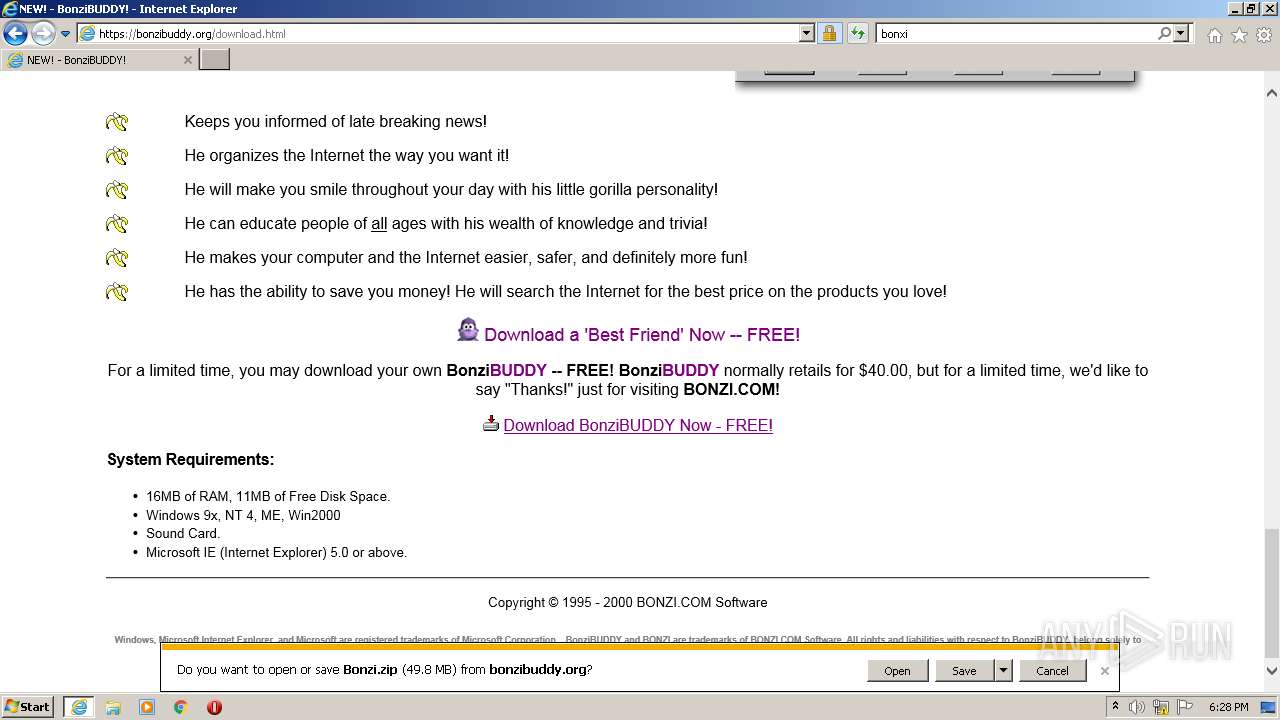Open Internet Explorer taskbar icon

(78, 707)
